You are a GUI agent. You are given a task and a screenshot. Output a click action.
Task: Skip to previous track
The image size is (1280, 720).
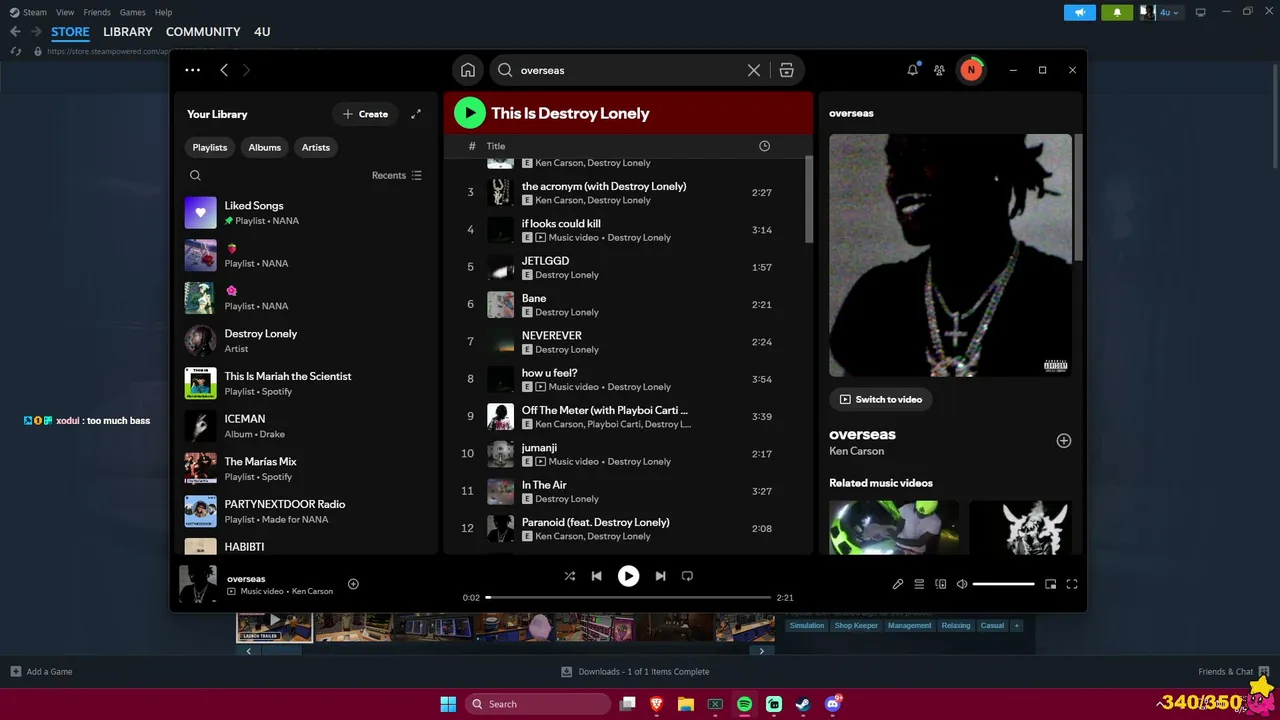coord(597,576)
